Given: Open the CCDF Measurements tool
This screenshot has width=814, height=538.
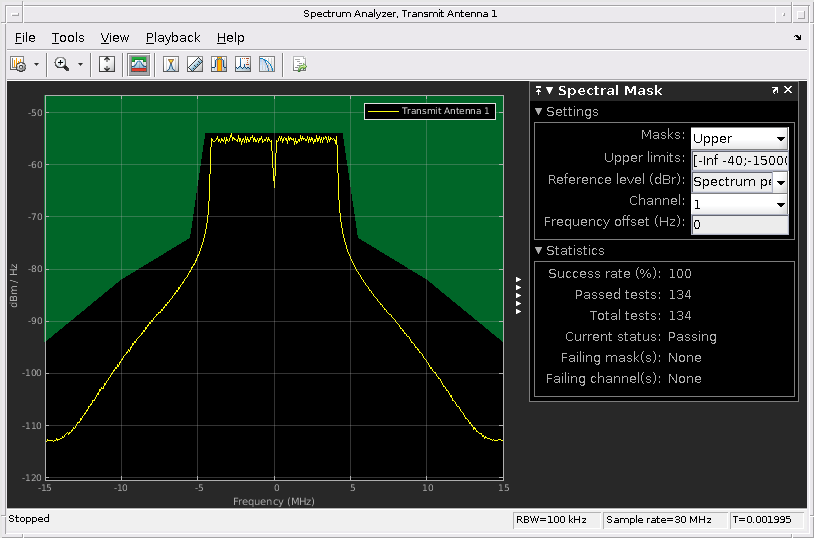Looking at the screenshot, I should tap(267, 64).
